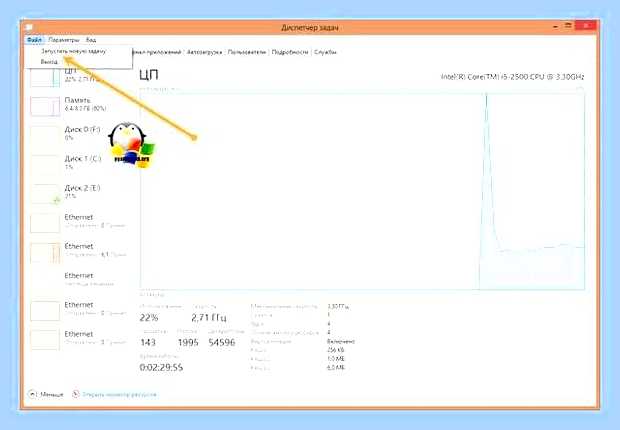The image size is (620, 430).
Task: Select the Память performance item
Action: [x=78, y=104]
